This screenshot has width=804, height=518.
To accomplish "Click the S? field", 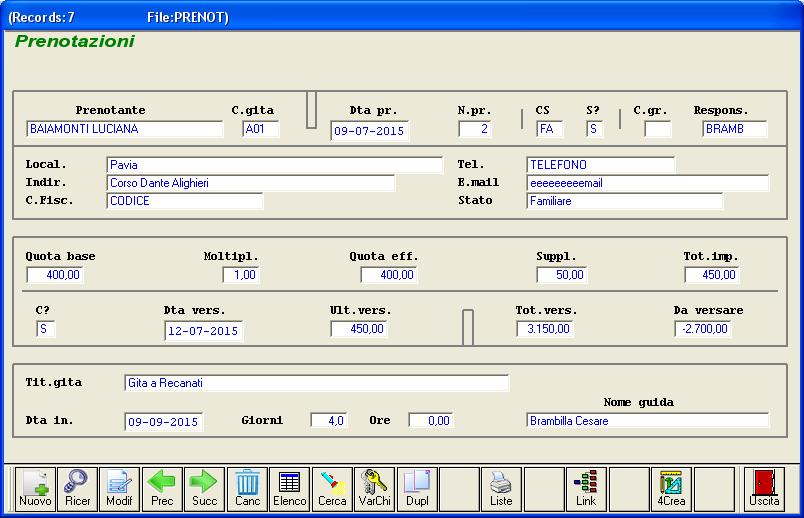I will point(594,129).
